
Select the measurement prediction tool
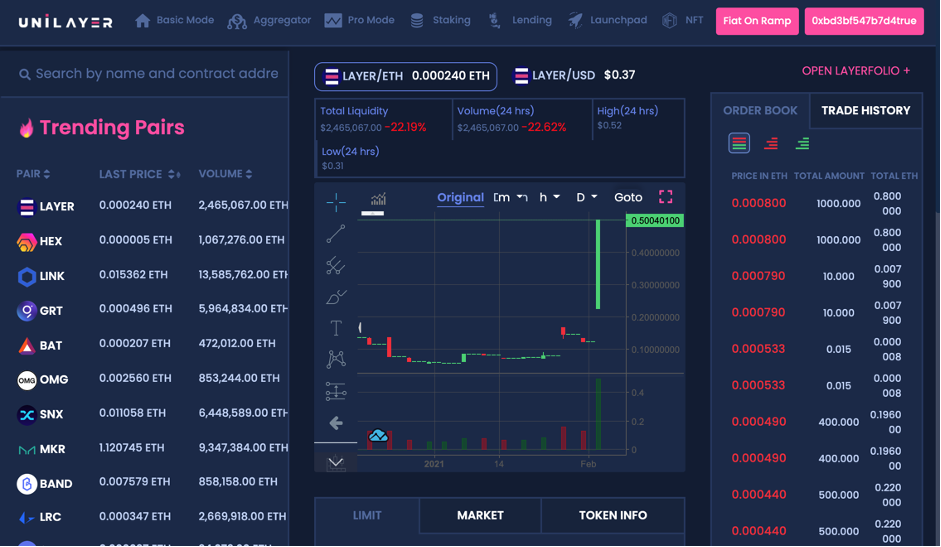[x=336, y=391]
